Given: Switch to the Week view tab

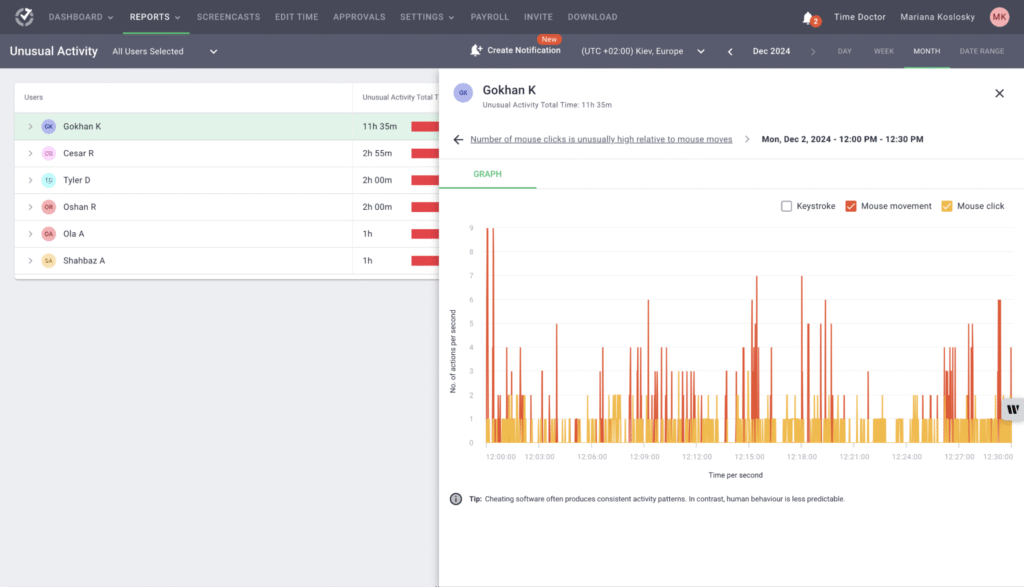Looking at the screenshot, I should pos(883,51).
